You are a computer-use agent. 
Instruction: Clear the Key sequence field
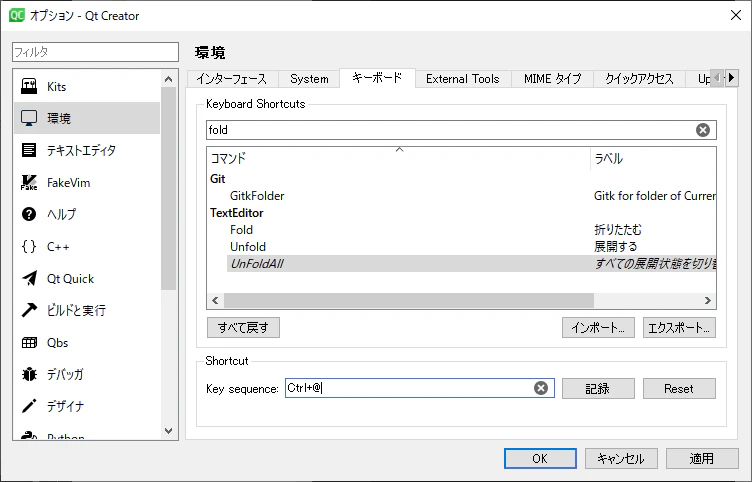coord(540,388)
